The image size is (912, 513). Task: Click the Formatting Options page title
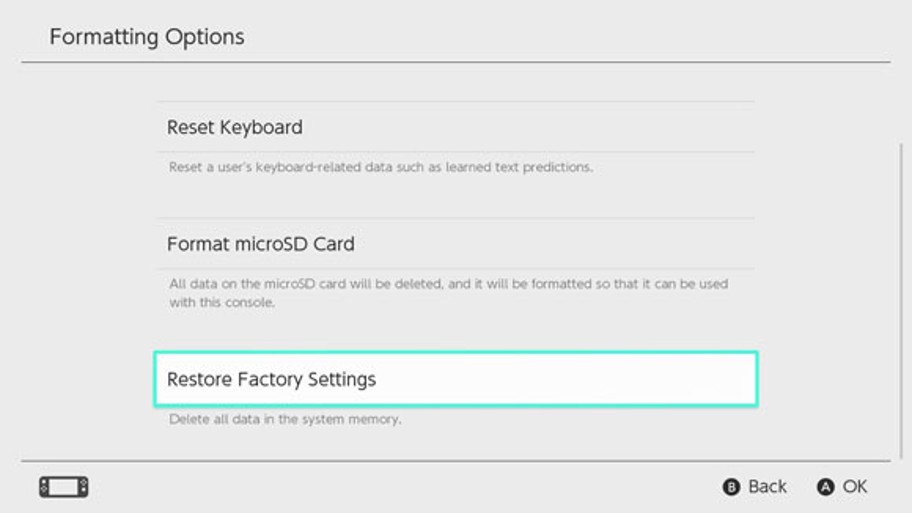pos(147,37)
